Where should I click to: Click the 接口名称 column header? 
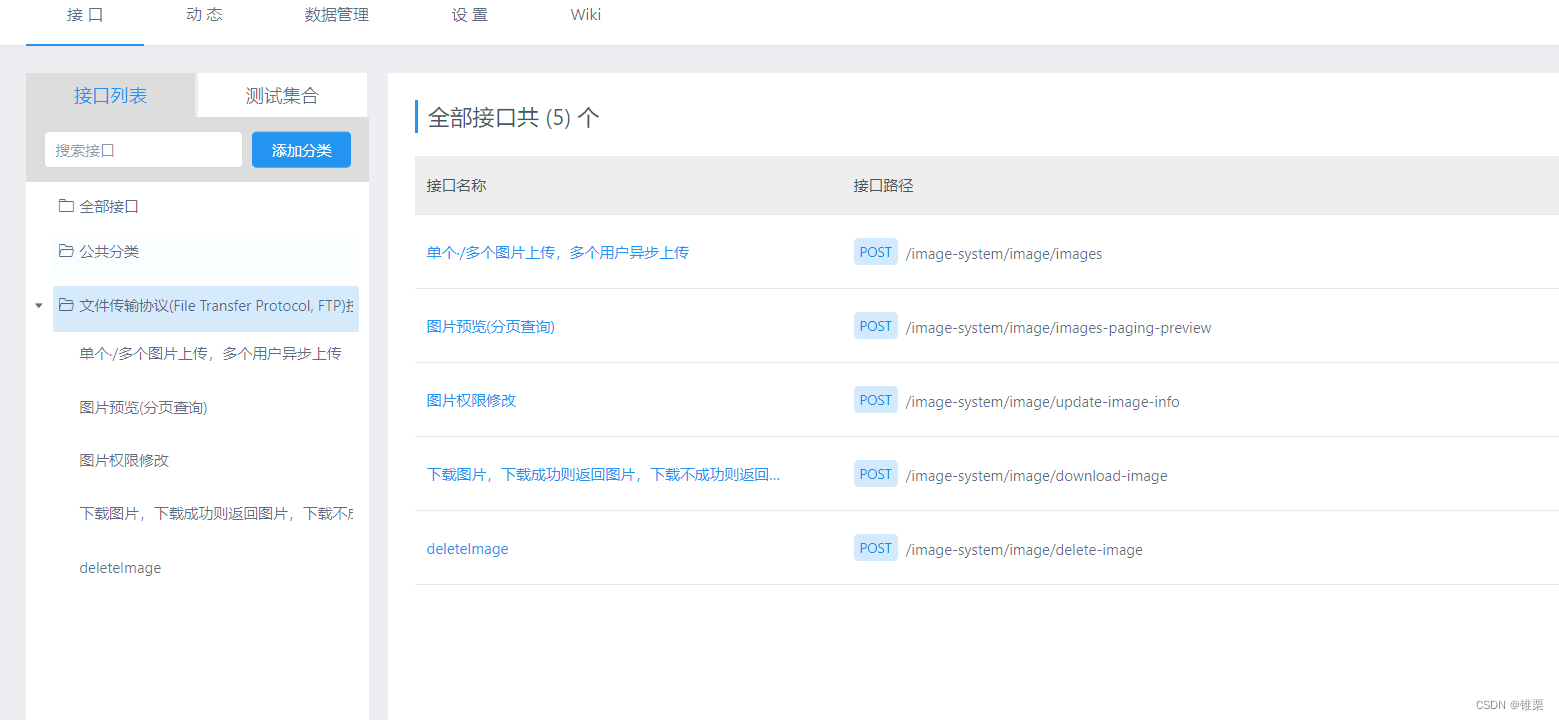click(456, 186)
